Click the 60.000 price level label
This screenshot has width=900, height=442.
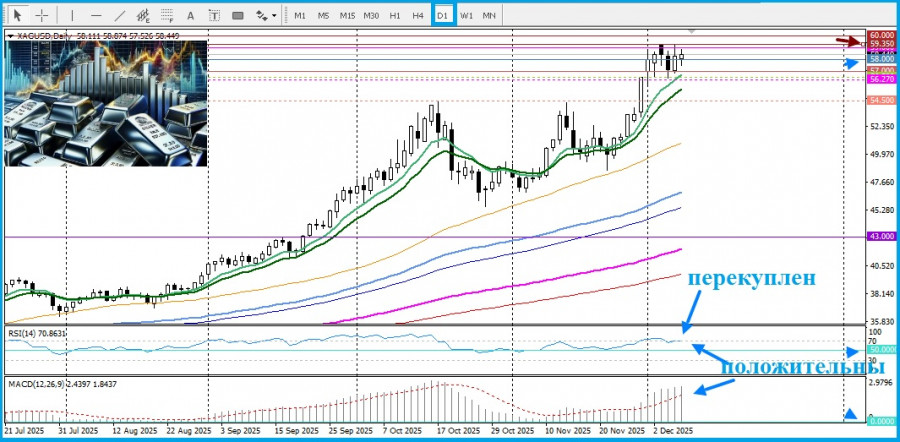click(880, 35)
